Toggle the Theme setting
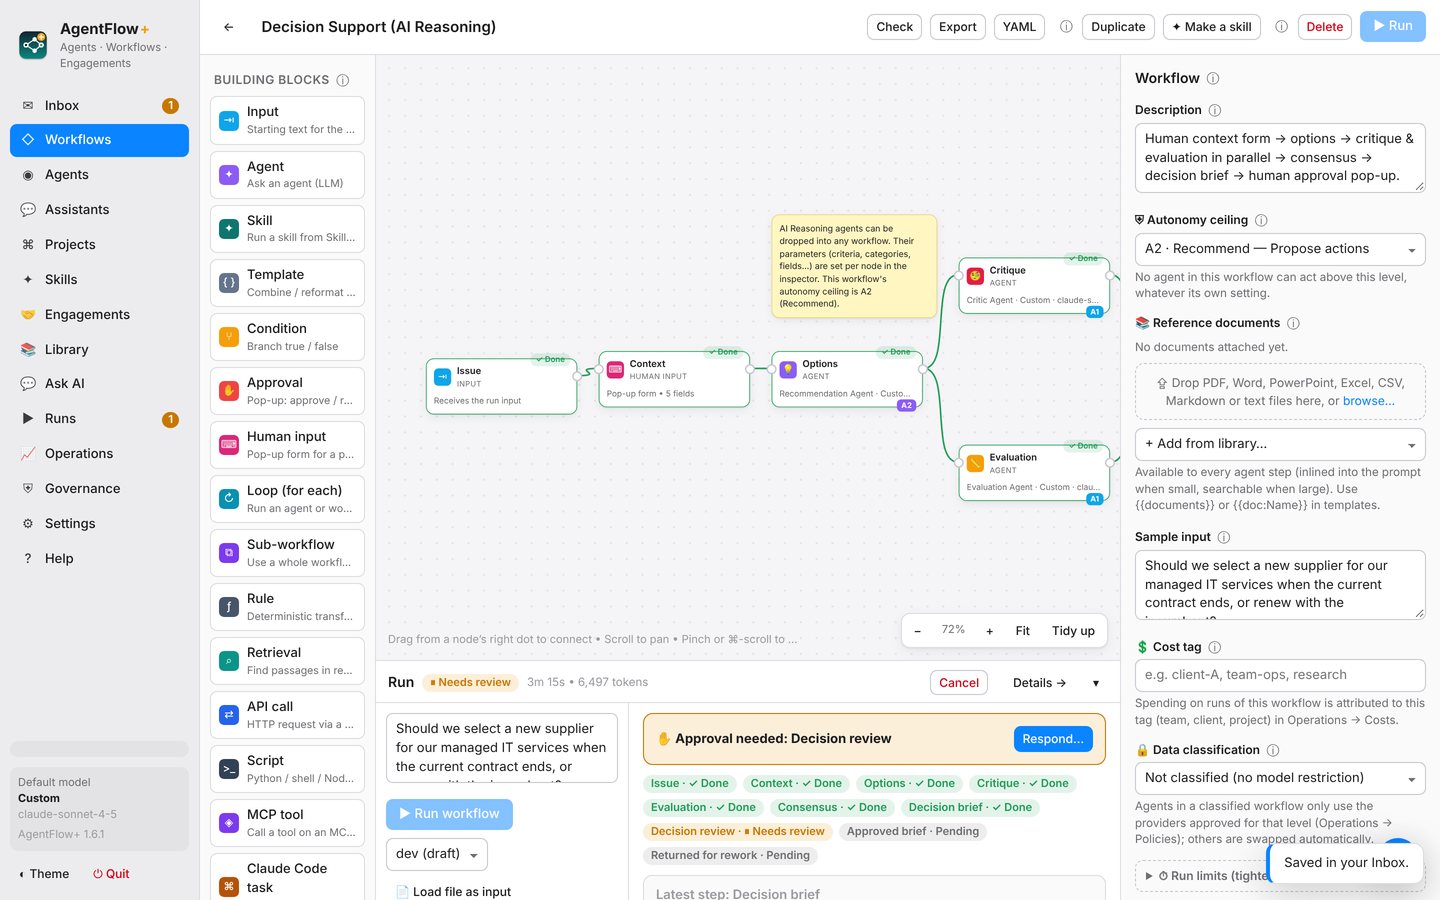Image resolution: width=1440 pixels, height=900 pixels. (44, 874)
